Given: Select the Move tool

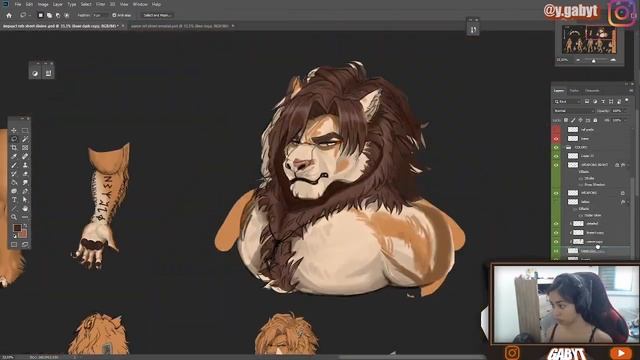Looking at the screenshot, I should click(14, 130).
